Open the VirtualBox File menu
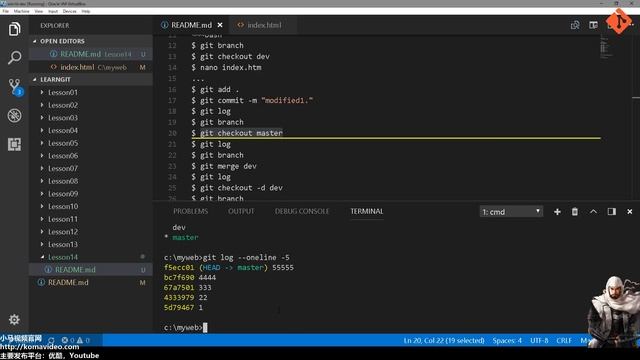The height and width of the screenshot is (360, 640). (5, 11)
